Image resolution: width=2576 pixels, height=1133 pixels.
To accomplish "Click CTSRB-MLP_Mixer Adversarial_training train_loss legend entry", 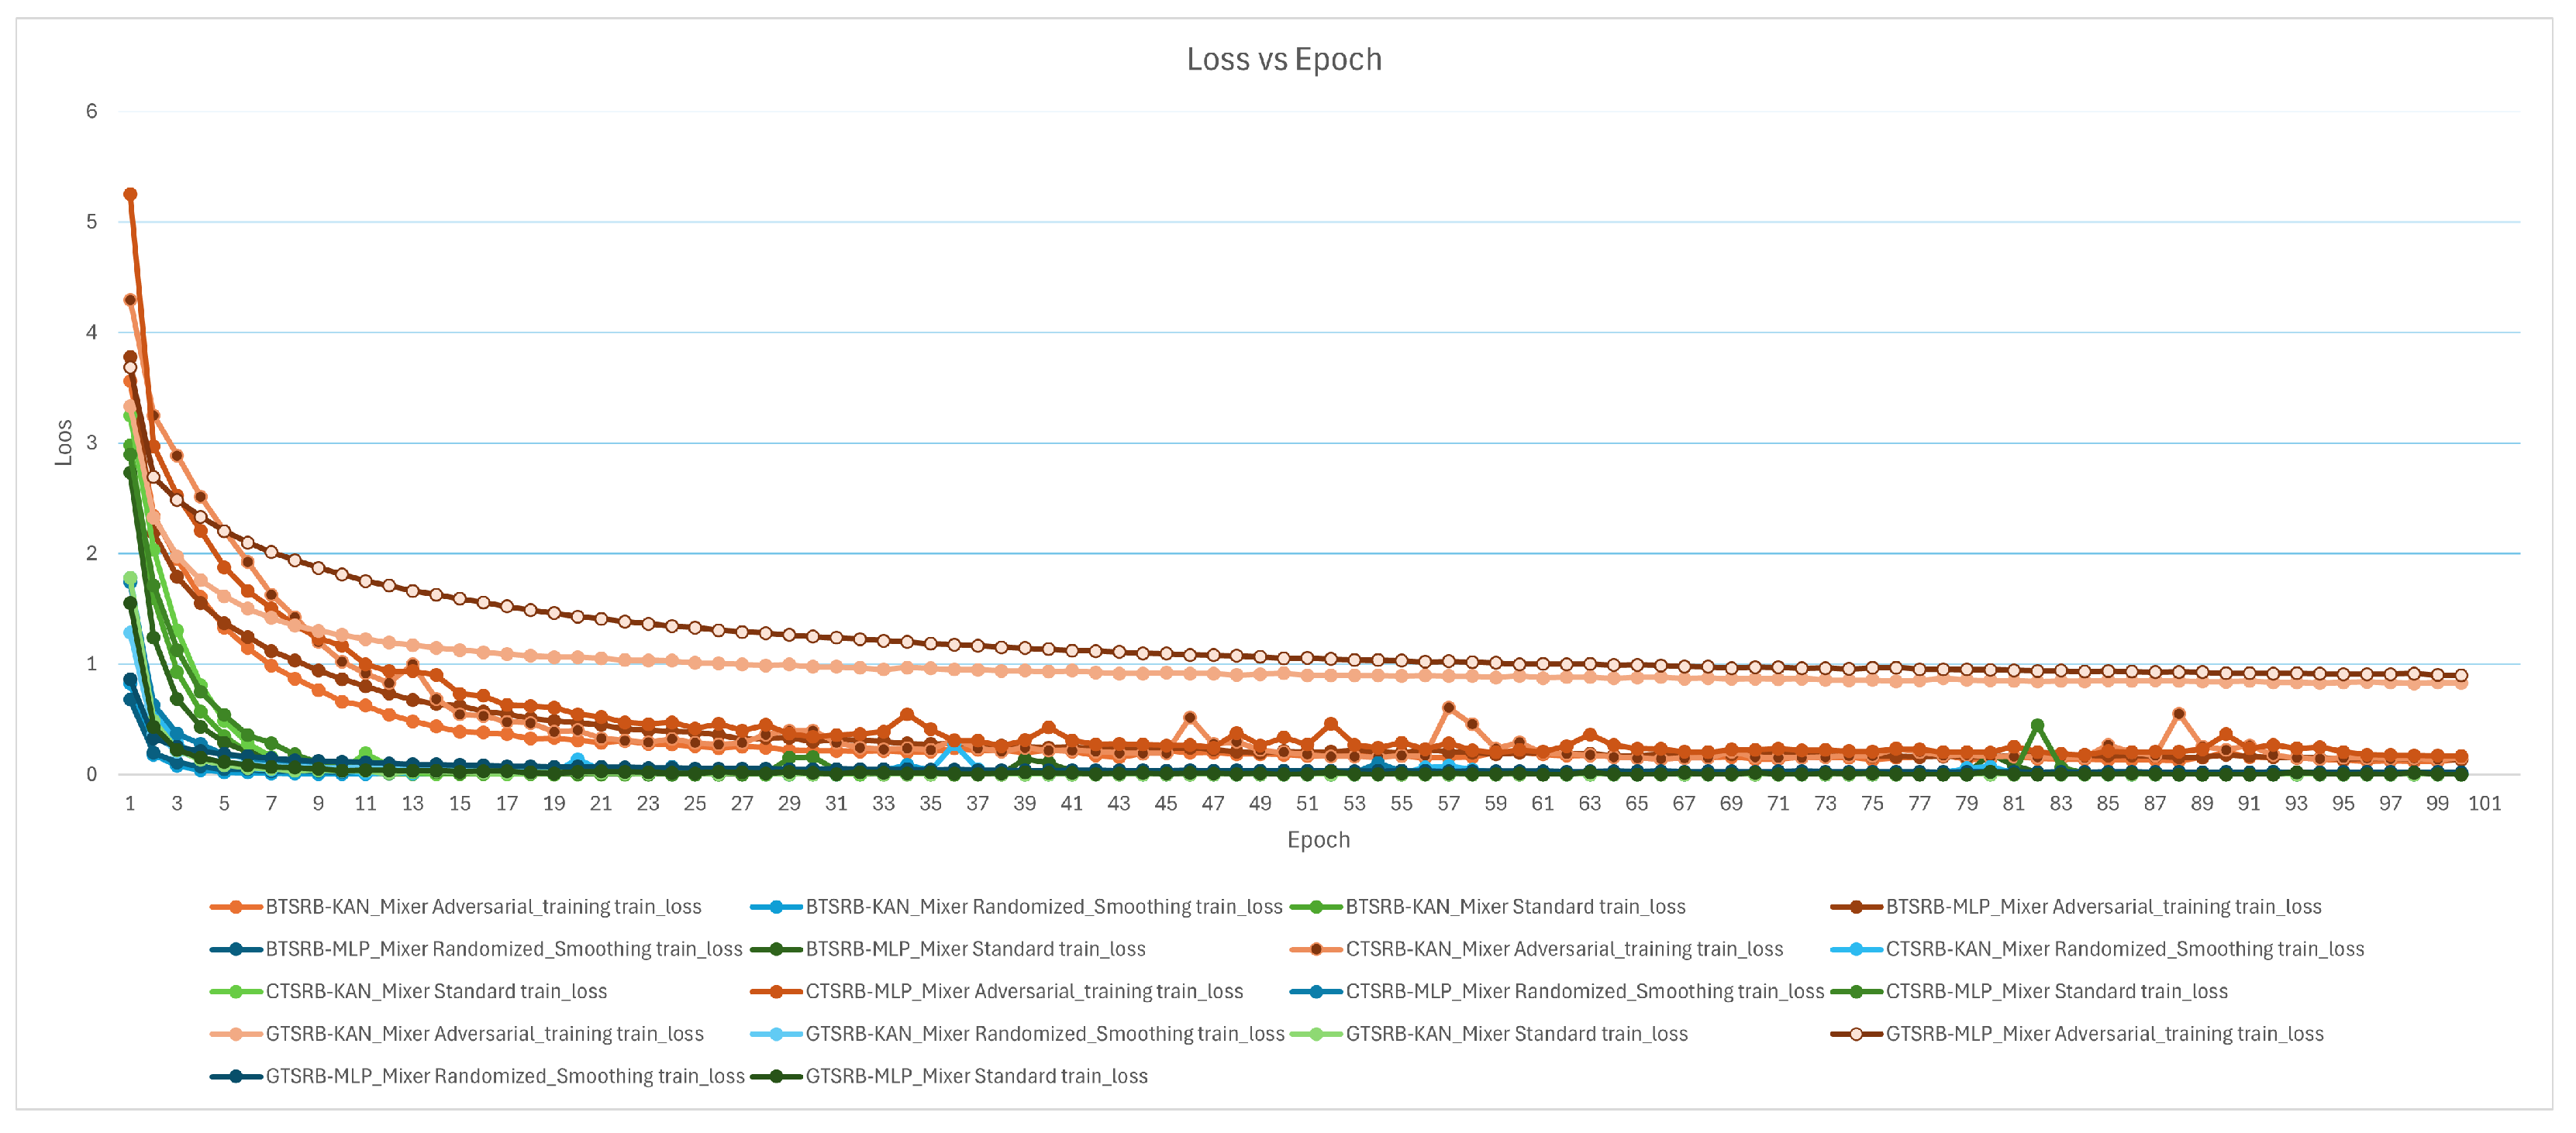I will coord(1024,992).
